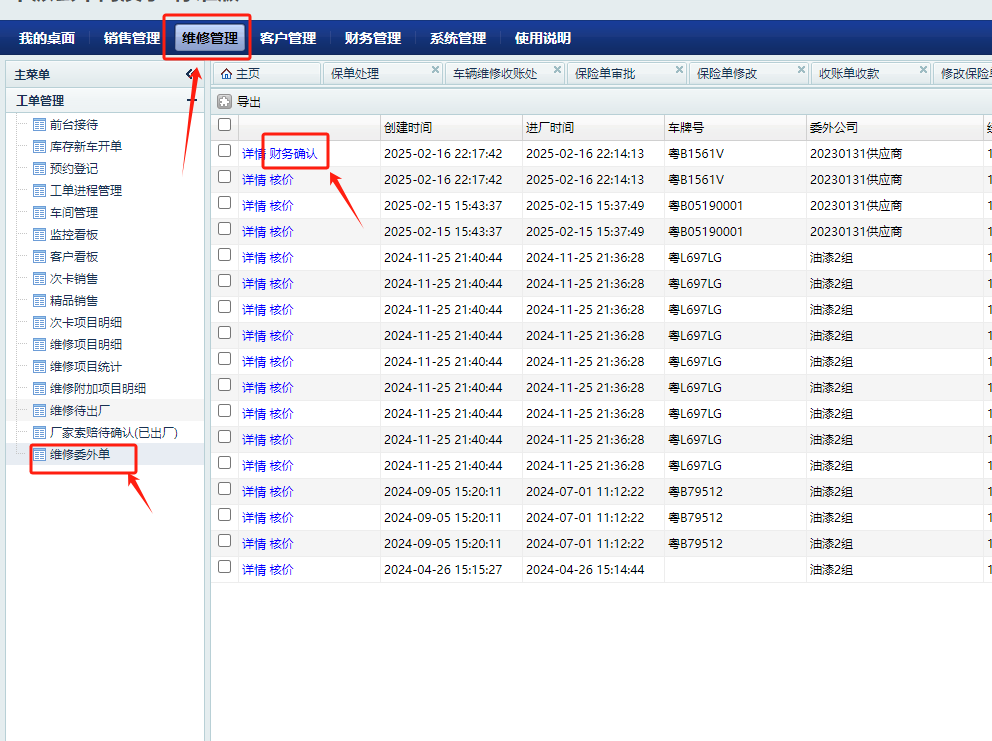Collapse the 主菜单 sidebar panel
Screen dimensions: 992x741
click(191, 74)
